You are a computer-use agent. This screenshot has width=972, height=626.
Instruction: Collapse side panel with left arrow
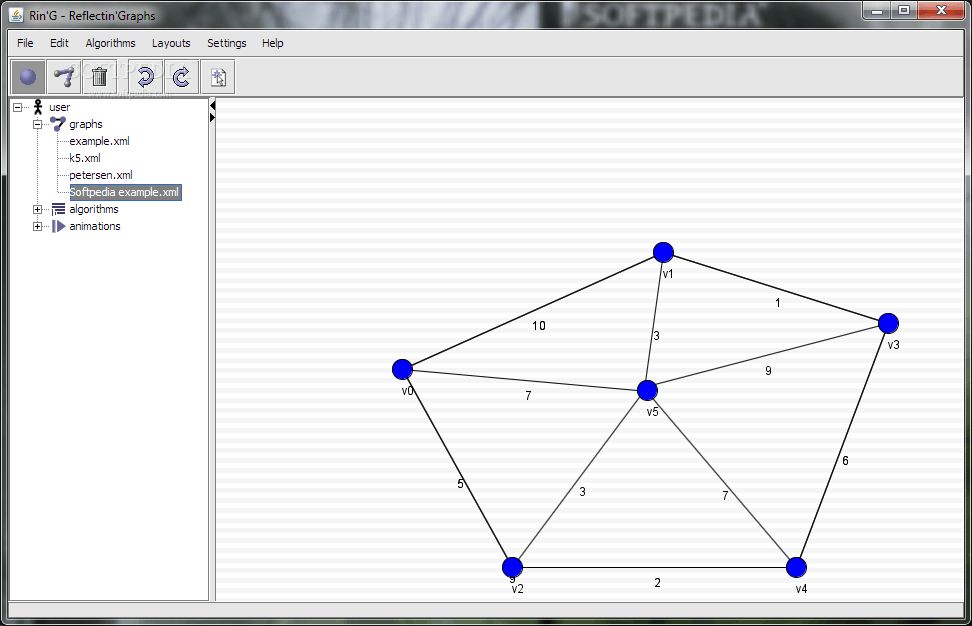coord(212,105)
